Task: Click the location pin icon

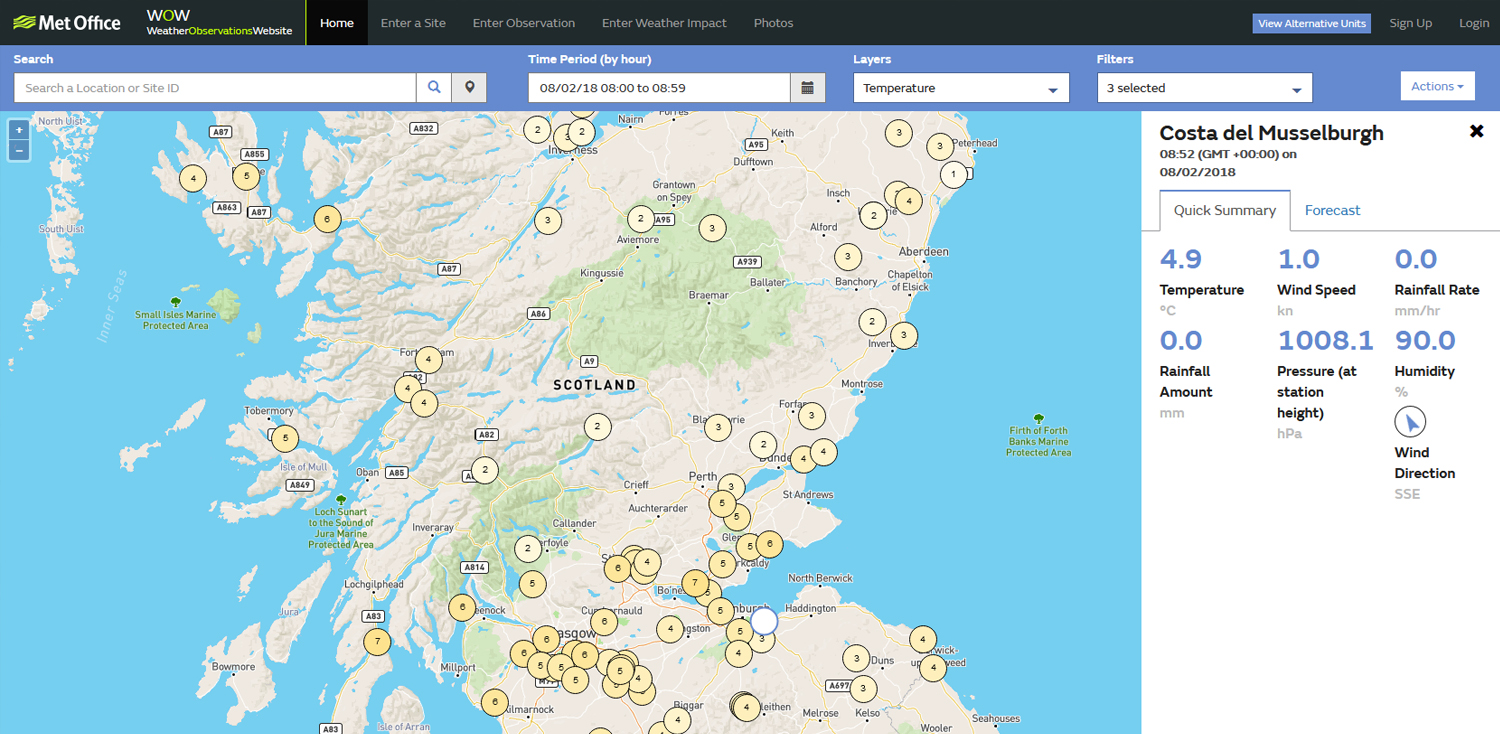Action: coord(469,88)
